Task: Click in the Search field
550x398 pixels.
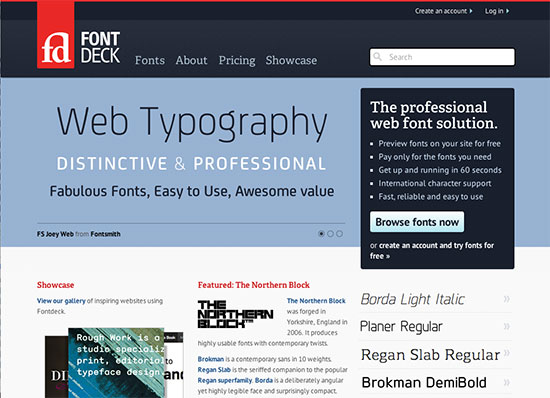Action: pos(442,57)
